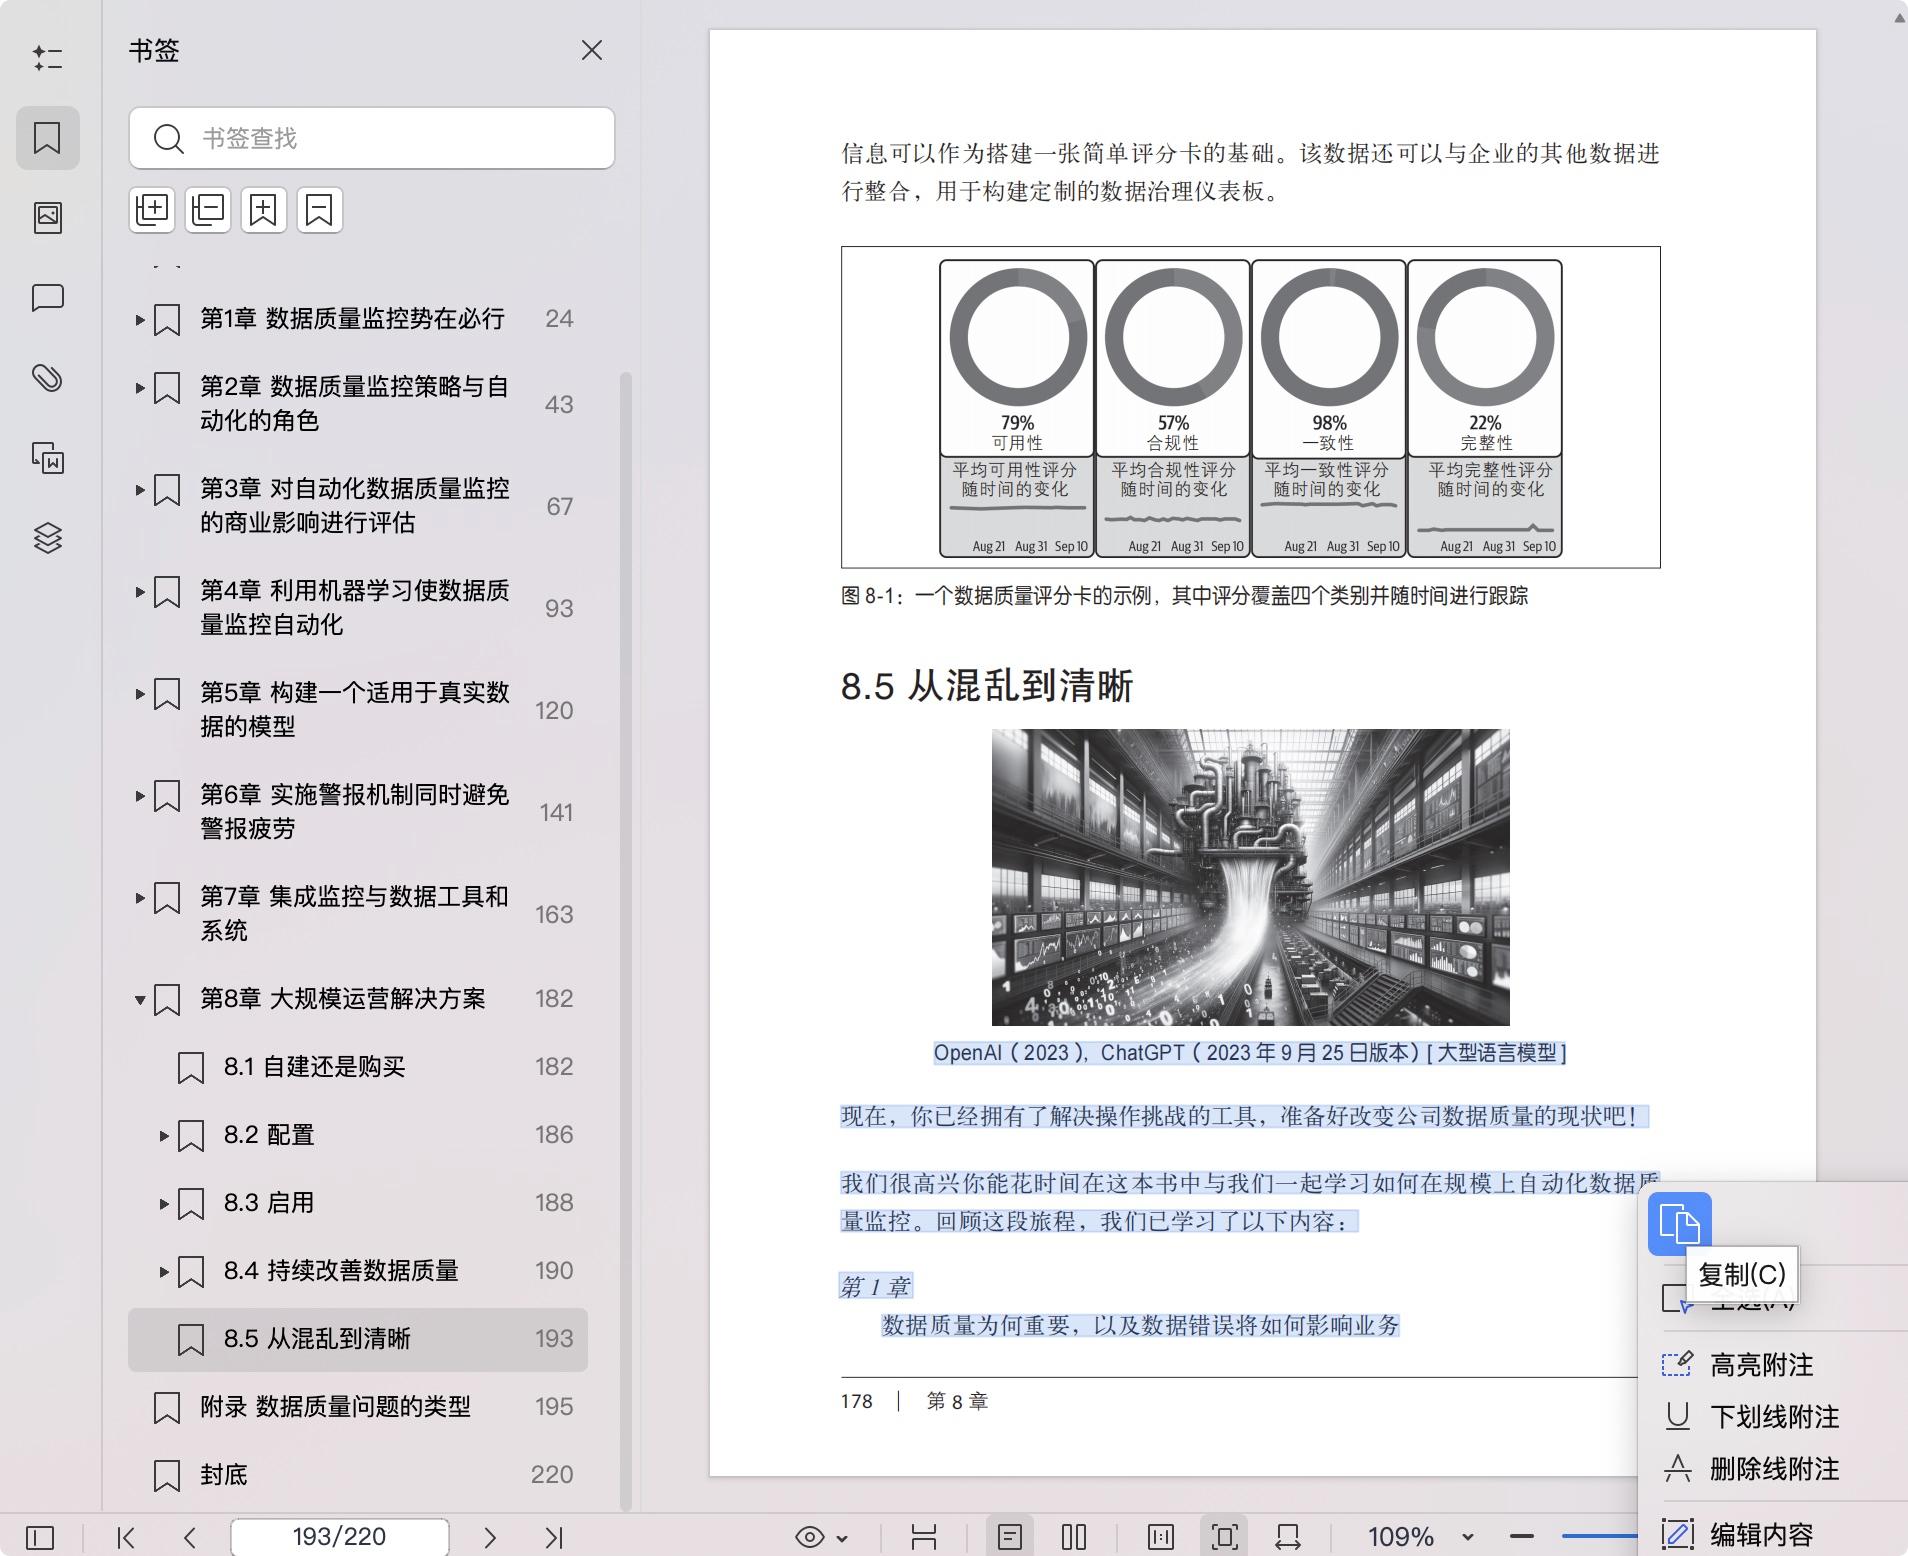Delete bookmark icon
Screen dimensions: 1908x1556
(319, 210)
